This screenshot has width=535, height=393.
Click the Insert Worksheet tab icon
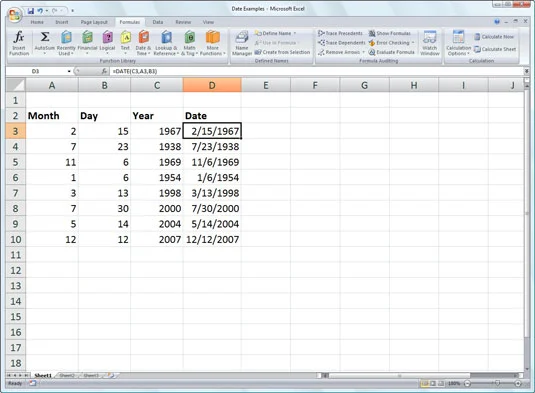pyautogui.click(x=111, y=376)
